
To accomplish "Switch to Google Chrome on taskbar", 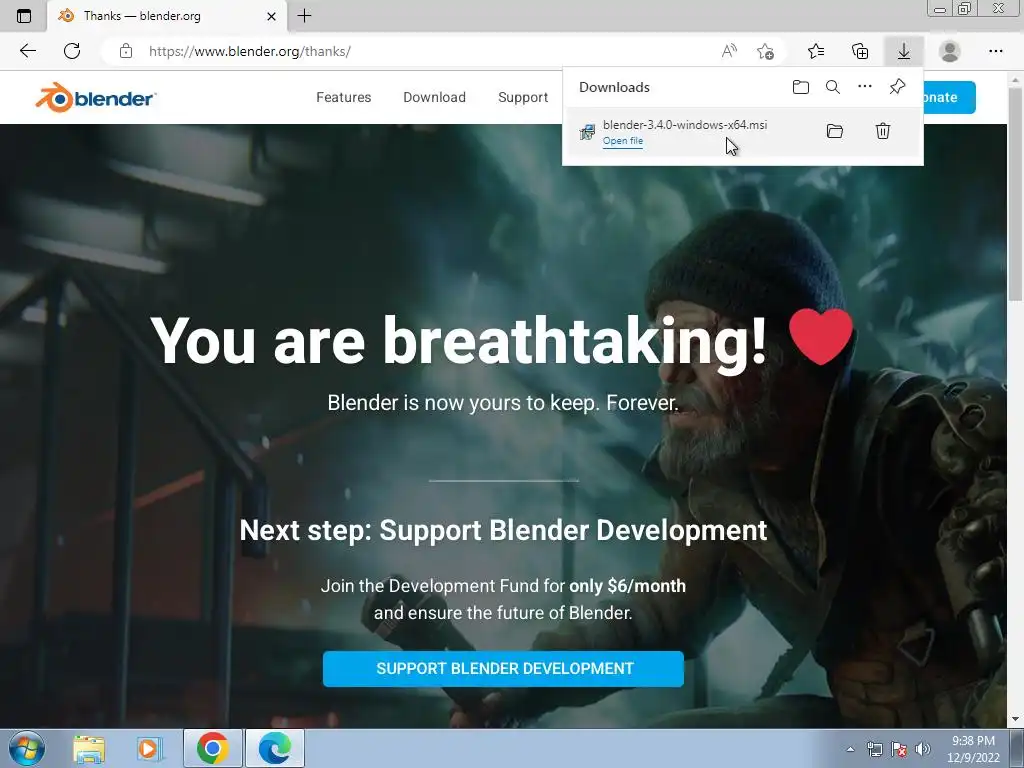I will pyautogui.click(x=213, y=748).
